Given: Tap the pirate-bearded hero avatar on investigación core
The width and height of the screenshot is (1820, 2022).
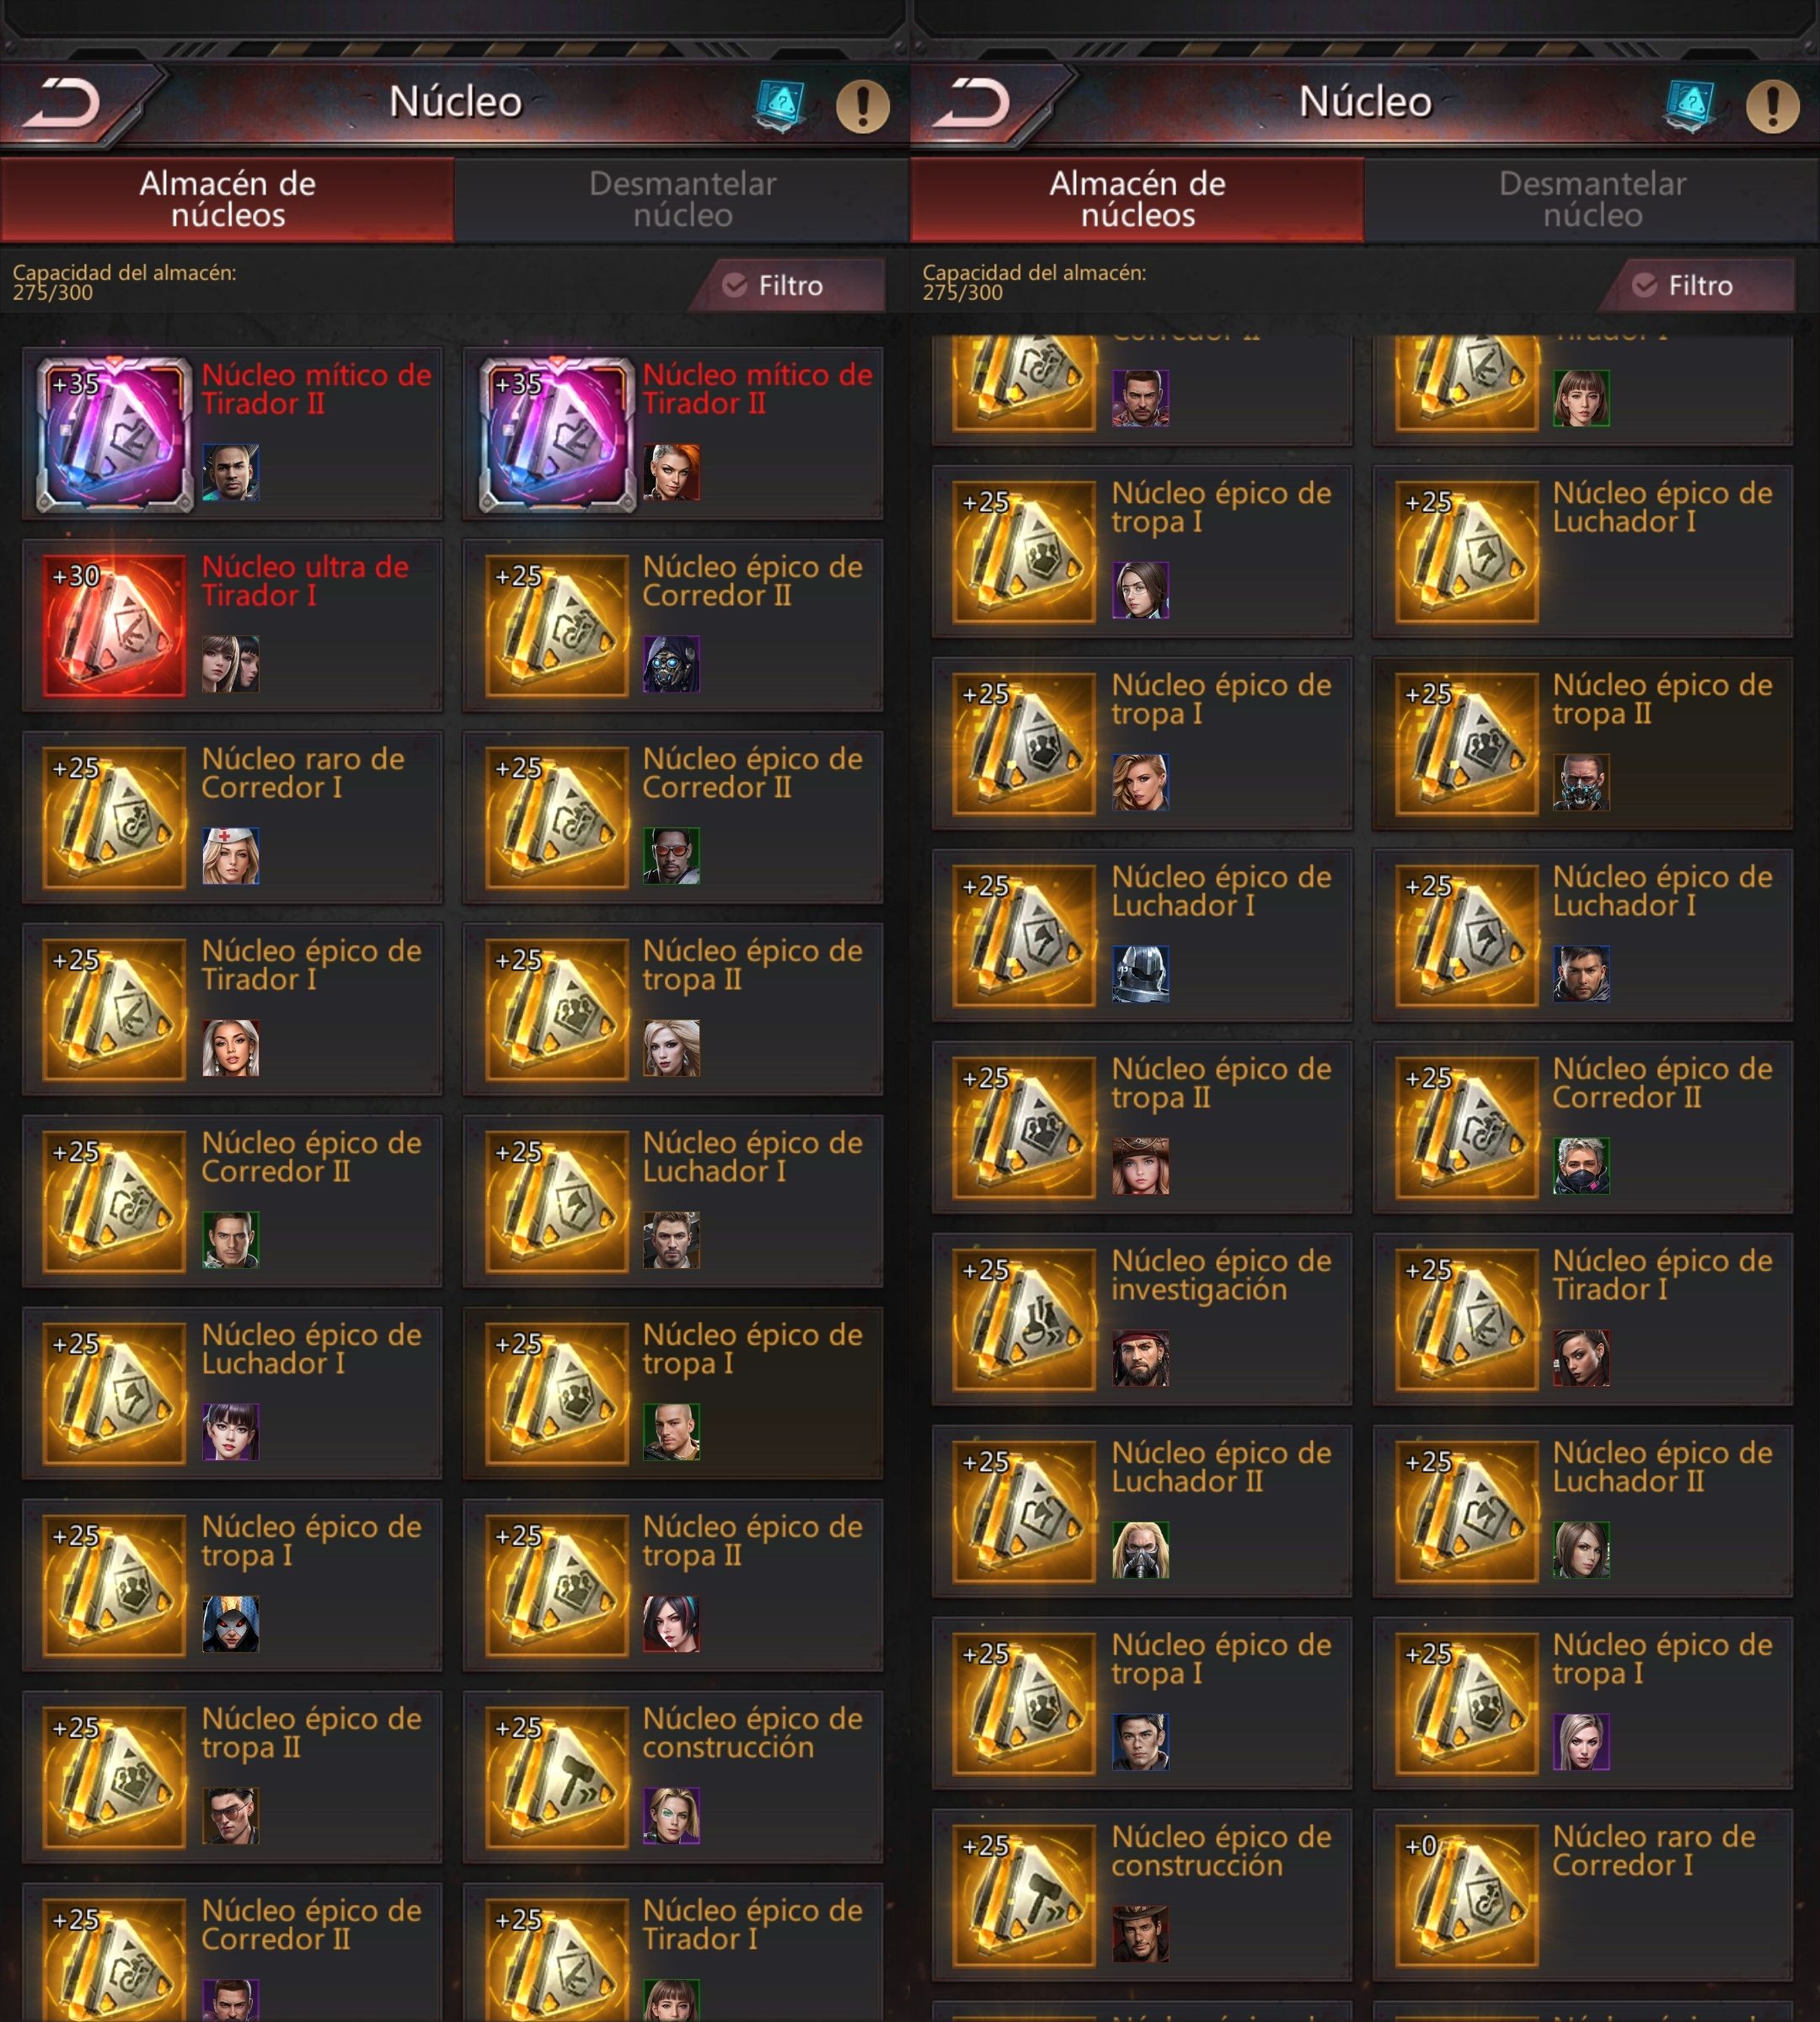Looking at the screenshot, I should 1141,1358.
